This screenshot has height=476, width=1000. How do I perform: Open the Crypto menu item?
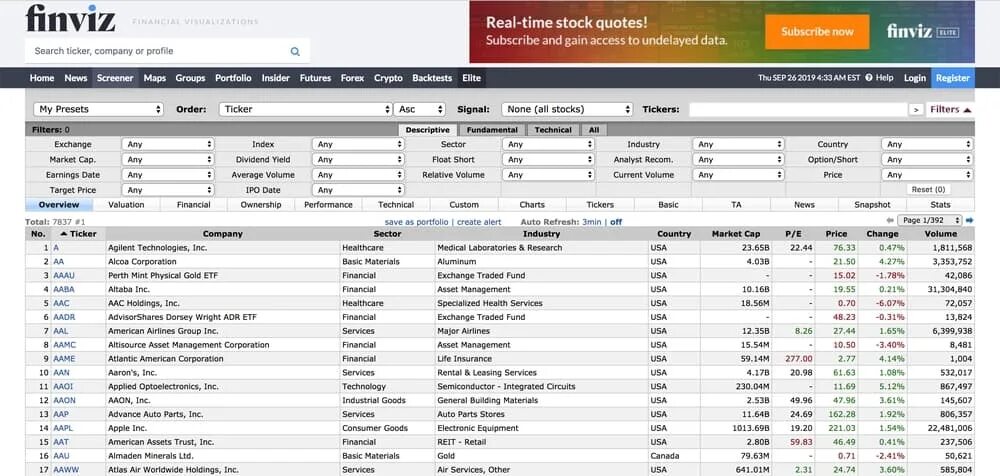coord(388,78)
